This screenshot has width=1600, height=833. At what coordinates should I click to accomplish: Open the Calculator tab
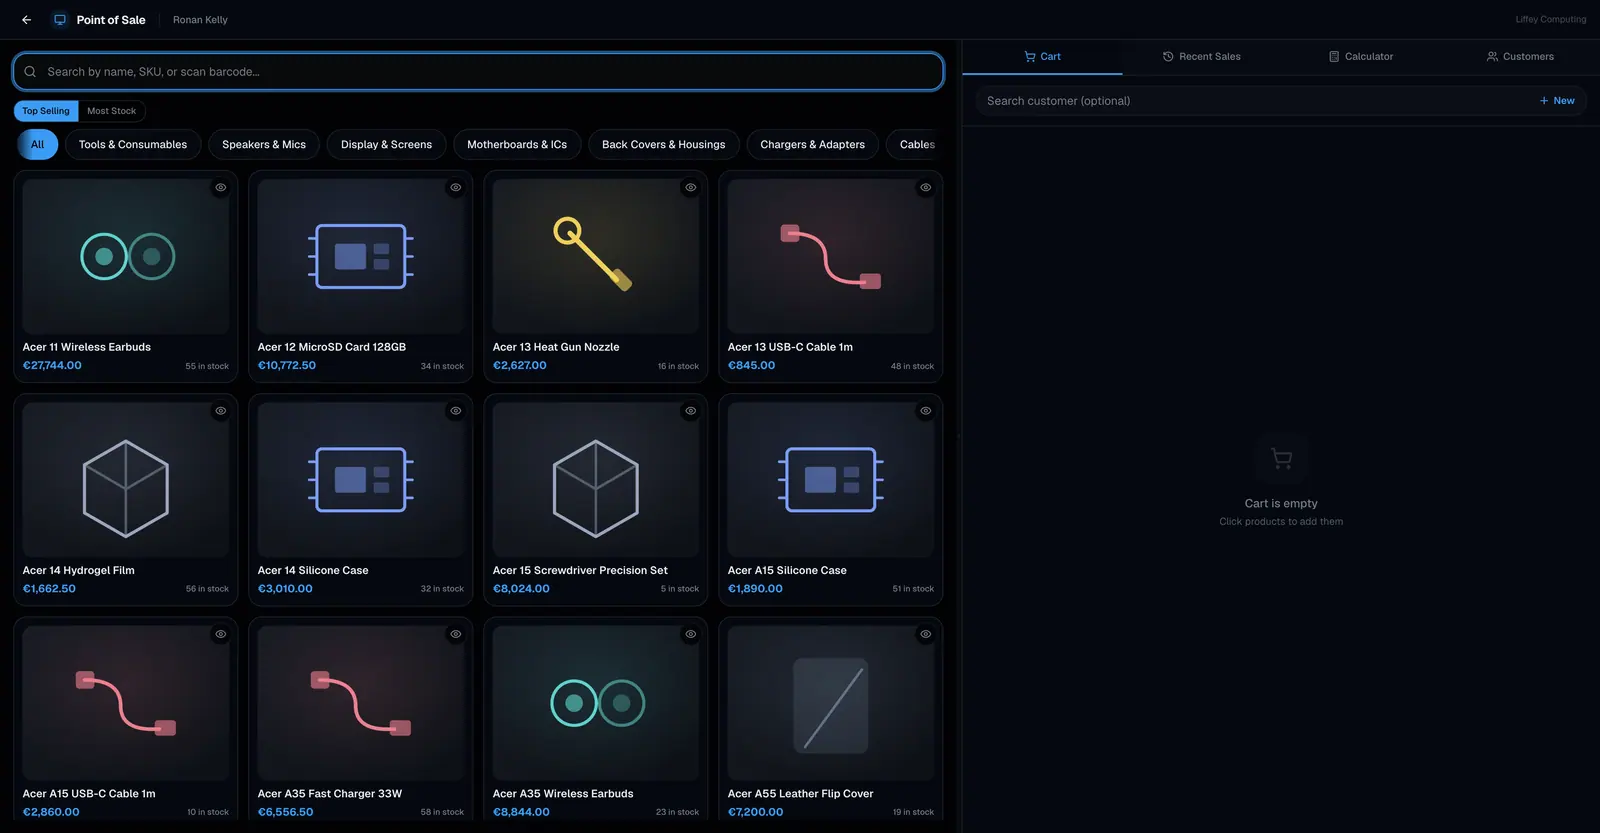[1361, 57]
